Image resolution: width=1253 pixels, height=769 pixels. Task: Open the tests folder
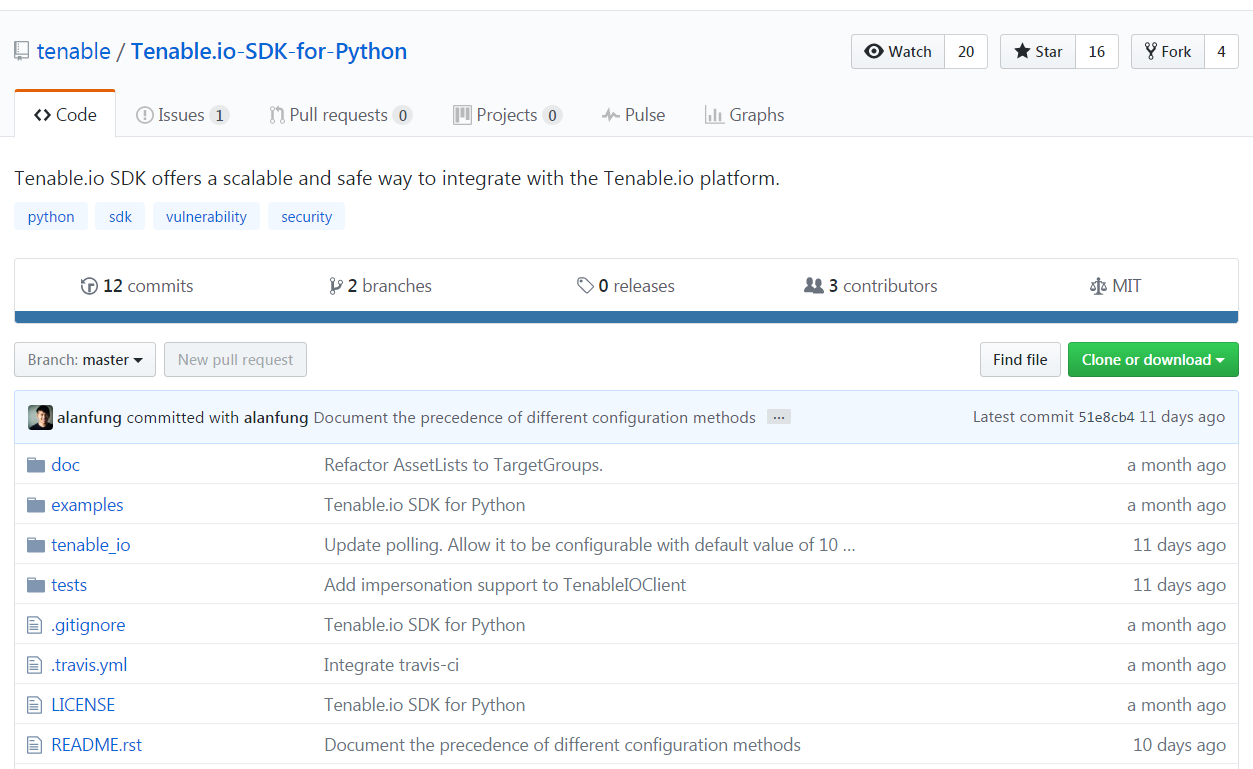tap(69, 585)
